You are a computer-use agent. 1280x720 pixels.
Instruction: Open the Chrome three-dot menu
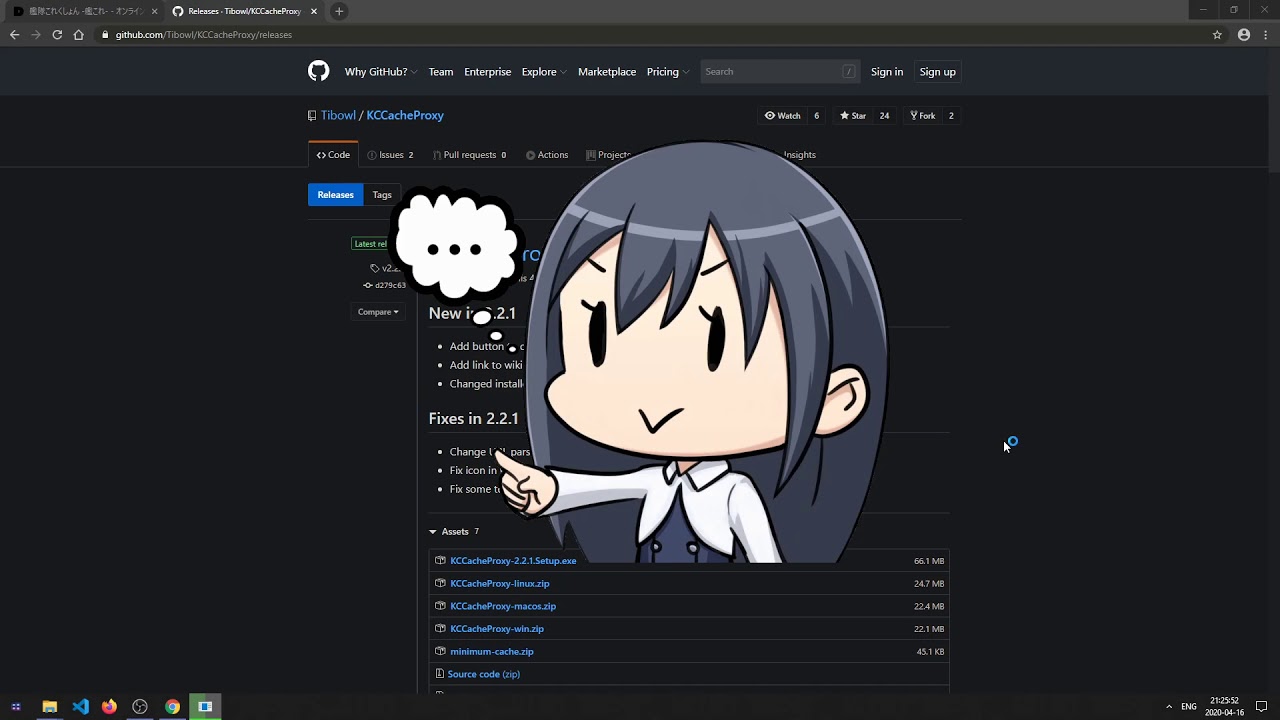[x=1265, y=34]
